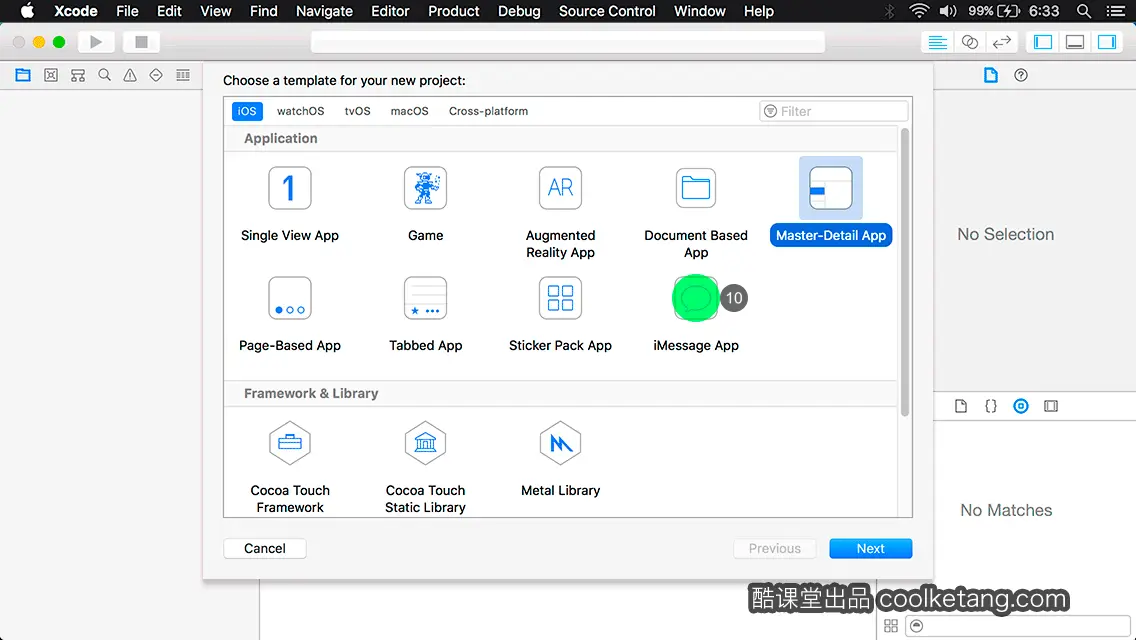
Task: Select the Tabbed App template
Action: (x=425, y=314)
